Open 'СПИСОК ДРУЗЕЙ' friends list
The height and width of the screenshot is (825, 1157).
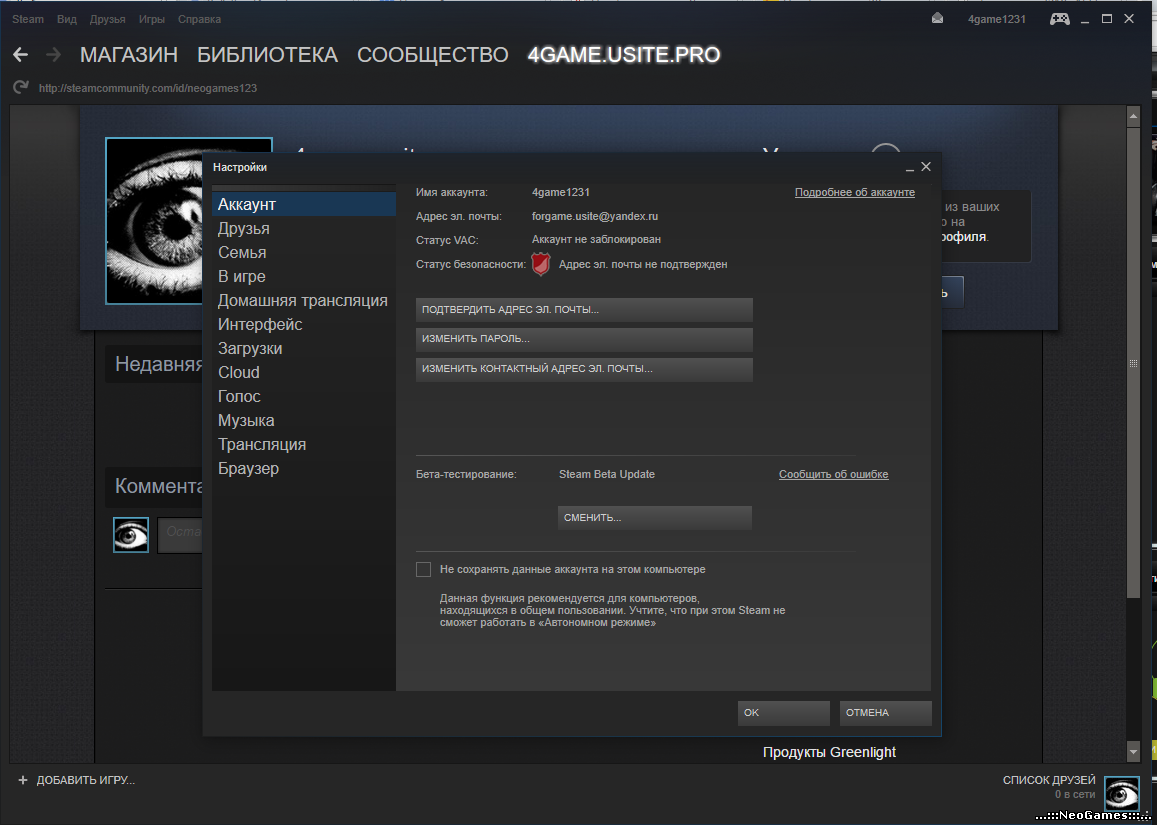click(x=1049, y=780)
